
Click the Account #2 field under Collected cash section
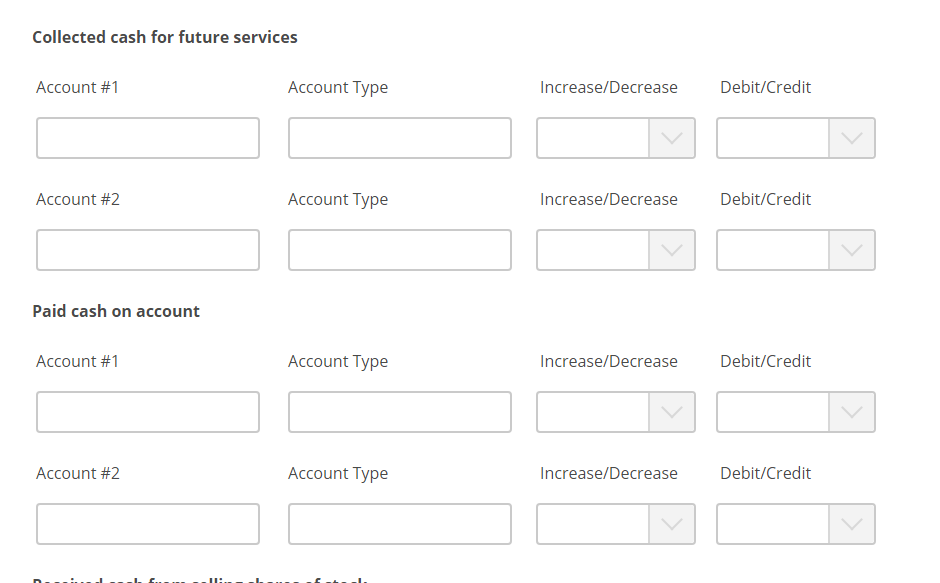tap(147, 250)
